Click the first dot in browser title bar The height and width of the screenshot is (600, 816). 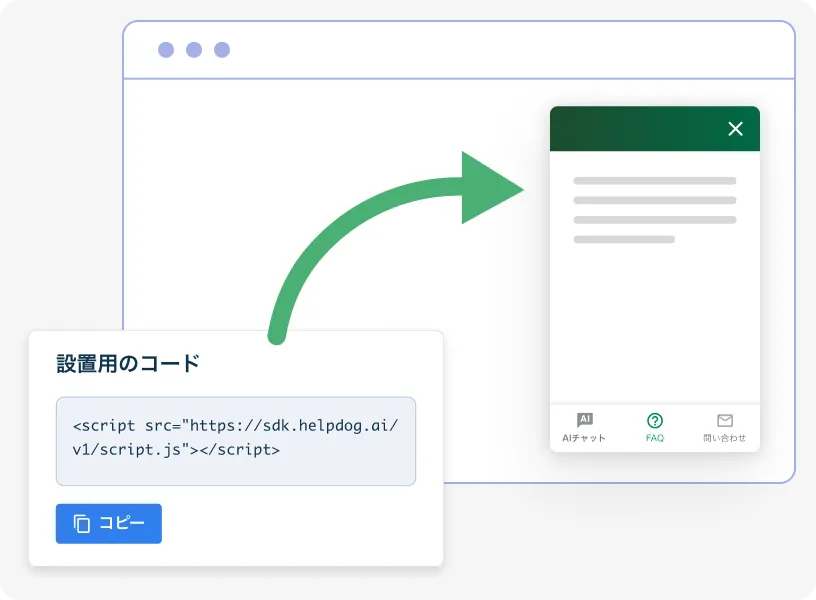[x=166, y=50]
